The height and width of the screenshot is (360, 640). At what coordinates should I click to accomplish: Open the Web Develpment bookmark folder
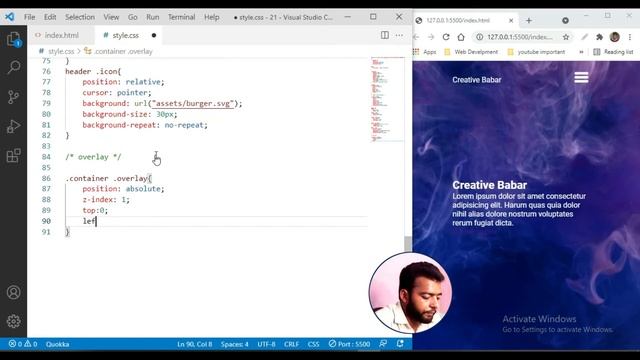pos(471,52)
